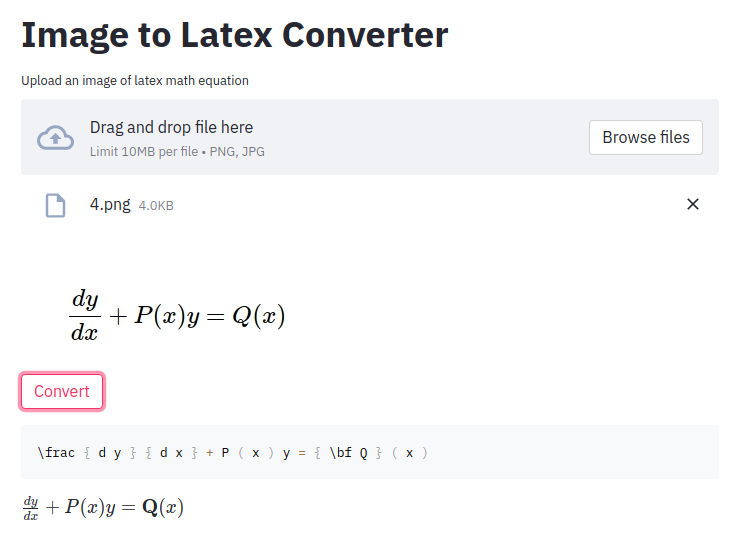Click the uploaded equation image preview
Viewport: 753px width, 538px height.
click(x=178, y=315)
